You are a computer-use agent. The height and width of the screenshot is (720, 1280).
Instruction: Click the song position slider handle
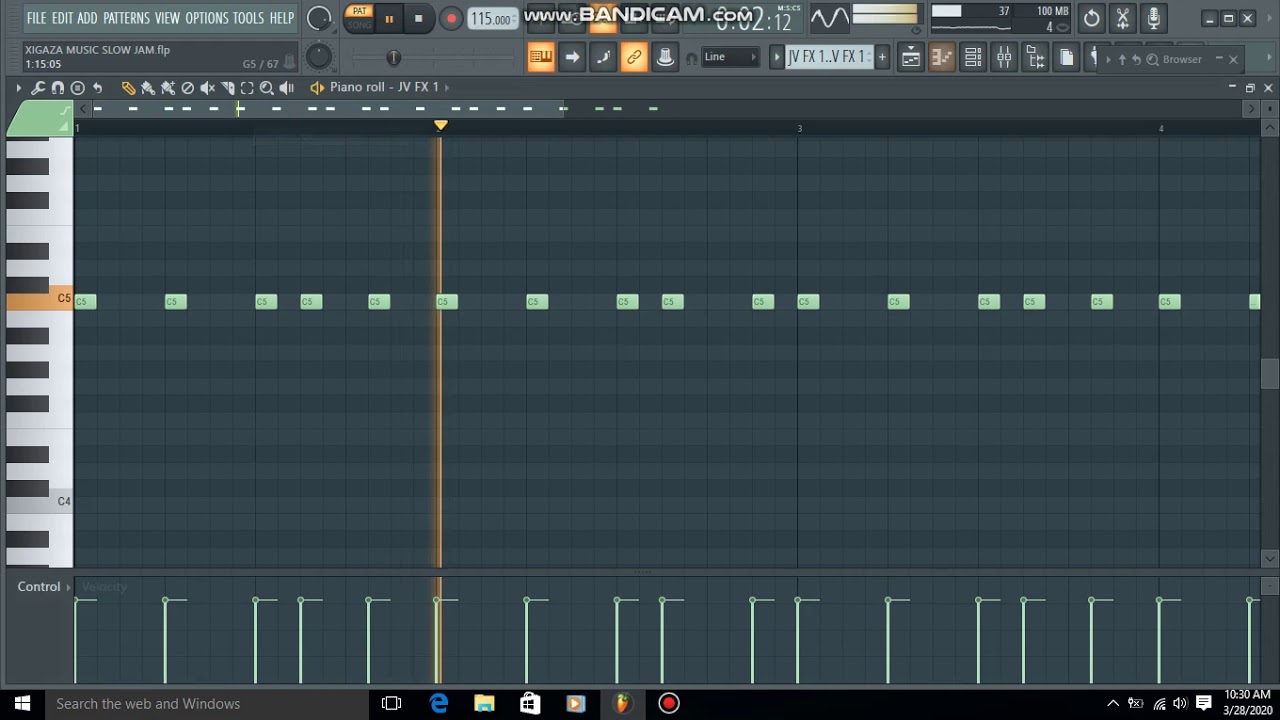click(393, 58)
